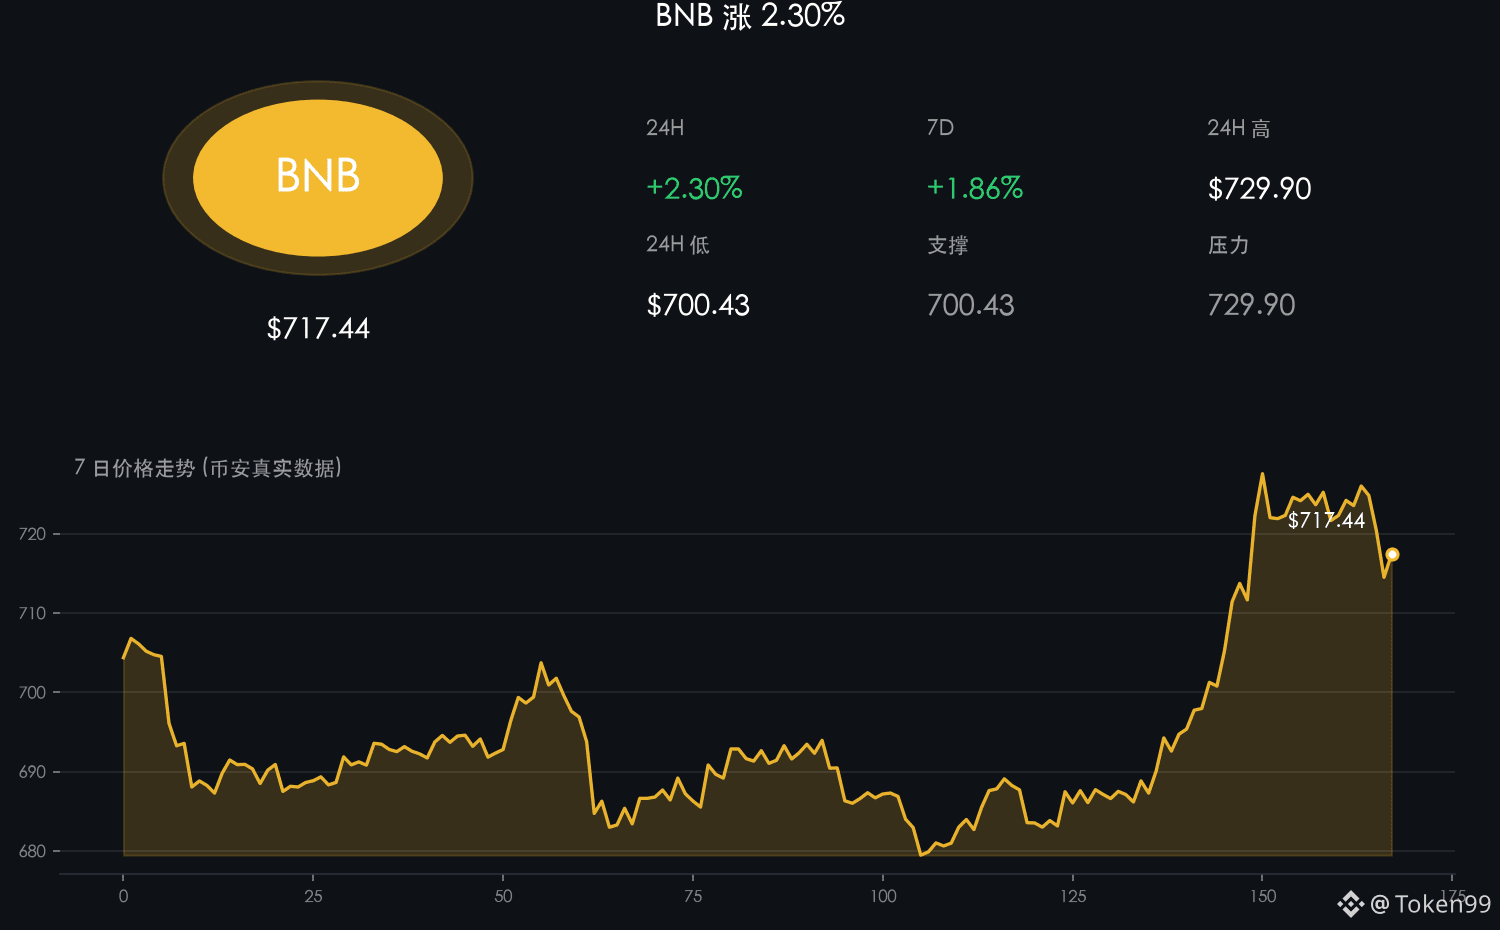
Task: Click the 50 x-axis tick label
Action: (503, 896)
